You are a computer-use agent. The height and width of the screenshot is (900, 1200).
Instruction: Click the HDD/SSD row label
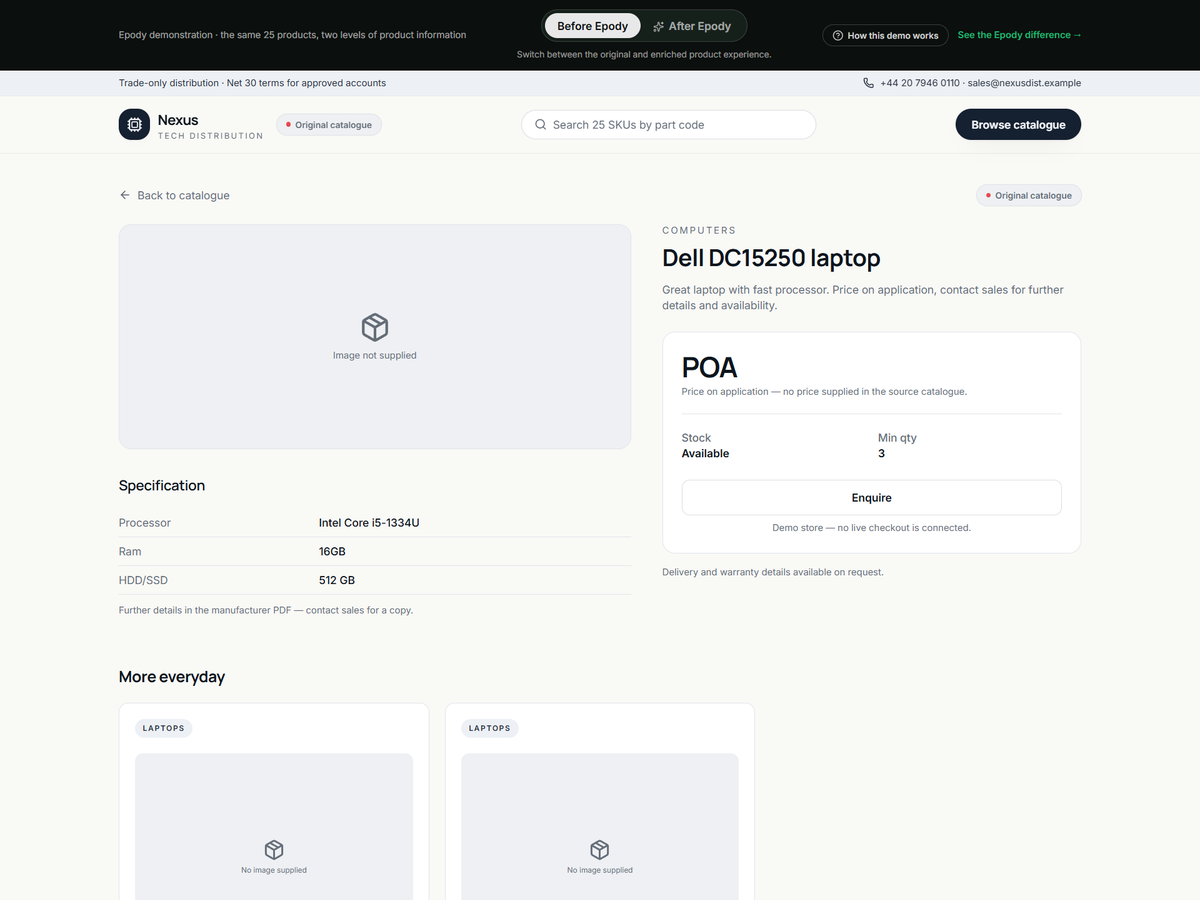point(143,581)
